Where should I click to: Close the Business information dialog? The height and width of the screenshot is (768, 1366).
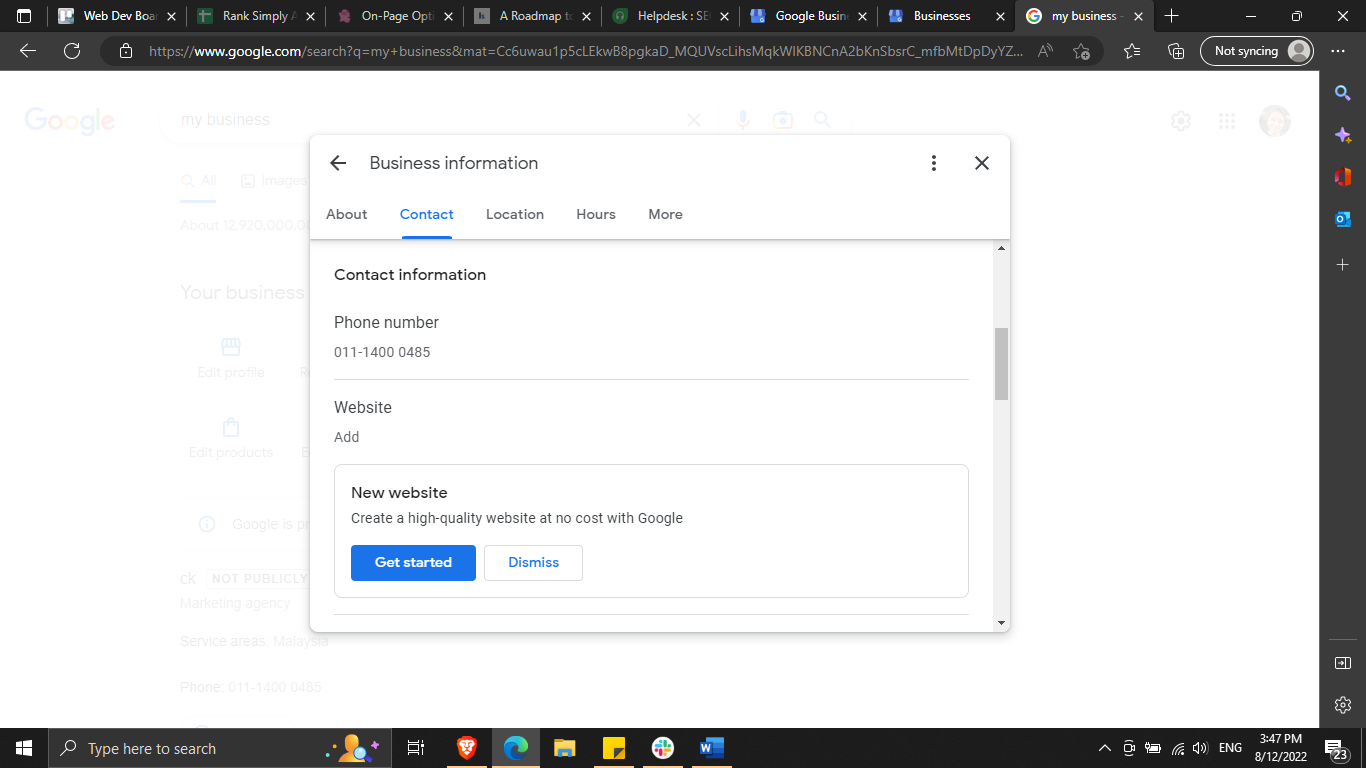[982, 163]
